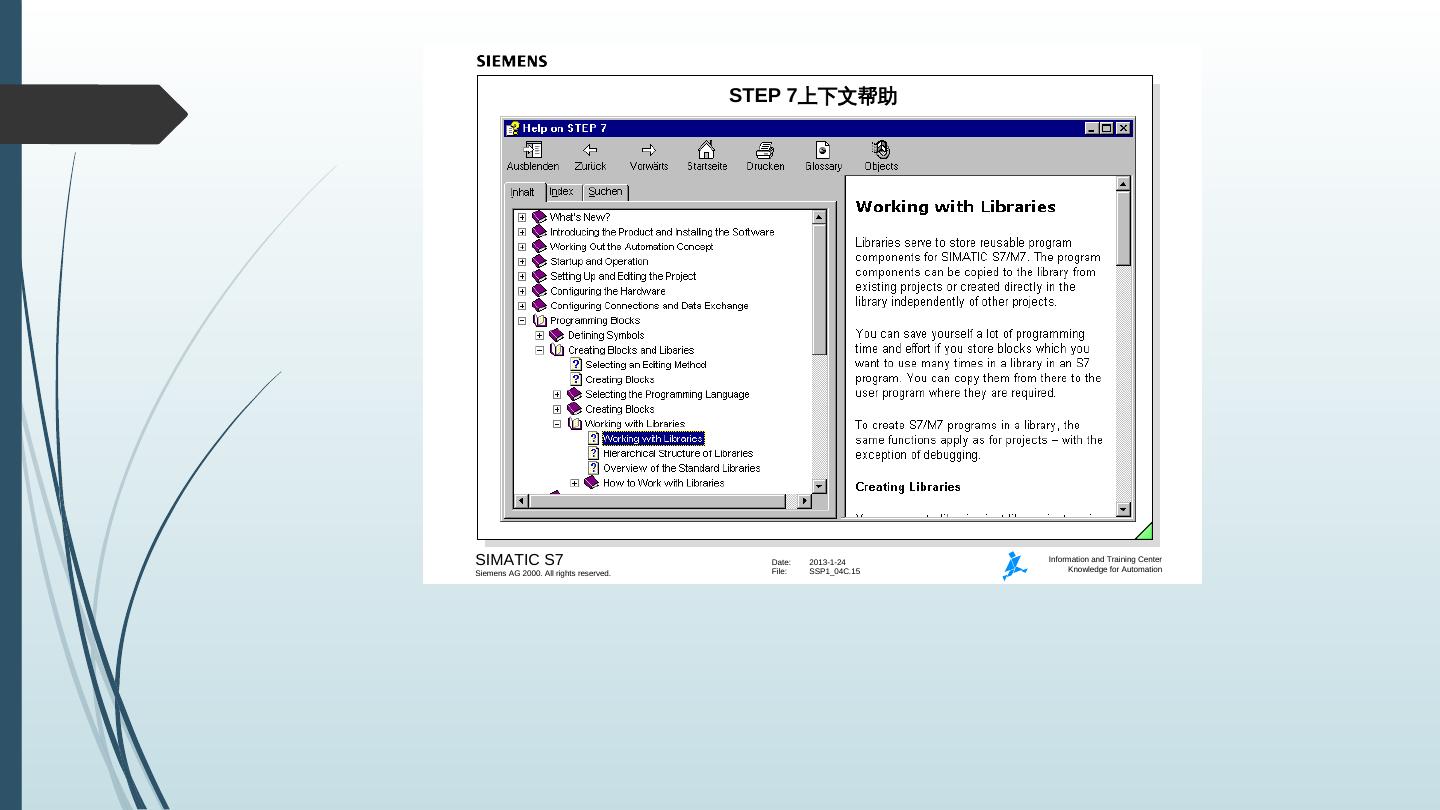This screenshot has height=810, width=1440.
Task: Click the left arrow of the tree's horizontal scrollbar
Action: (x=521, y=501)
